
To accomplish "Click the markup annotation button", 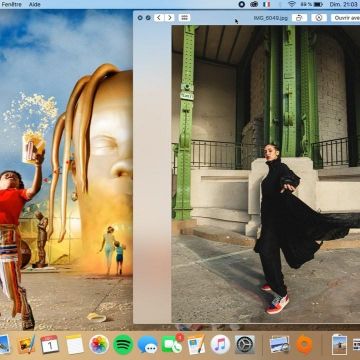I will [319, 18].
